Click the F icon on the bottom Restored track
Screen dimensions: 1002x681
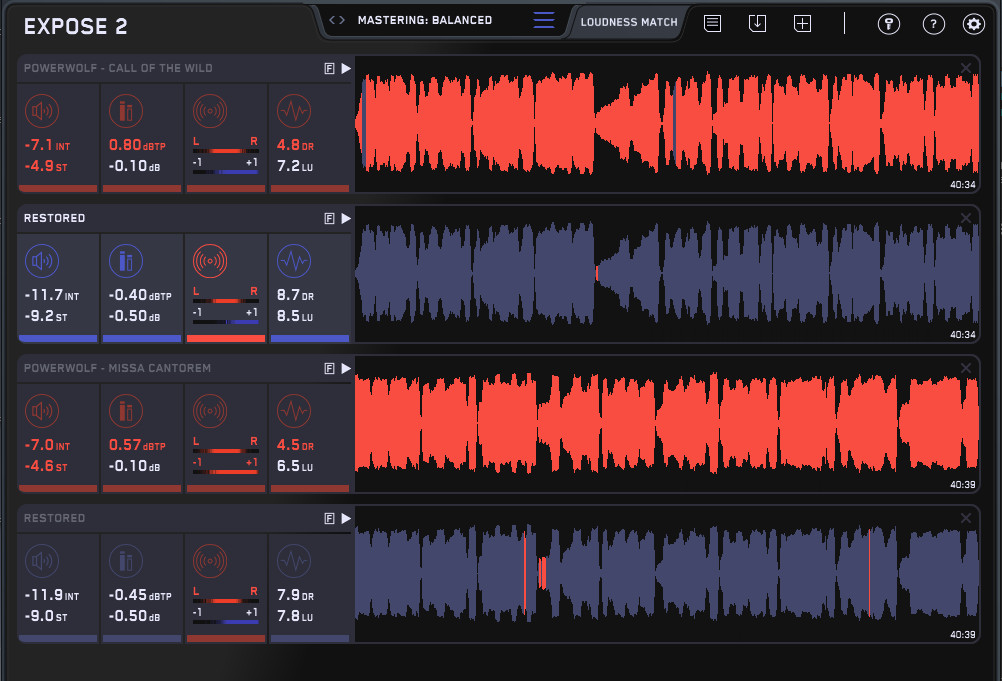click(330, 519)
